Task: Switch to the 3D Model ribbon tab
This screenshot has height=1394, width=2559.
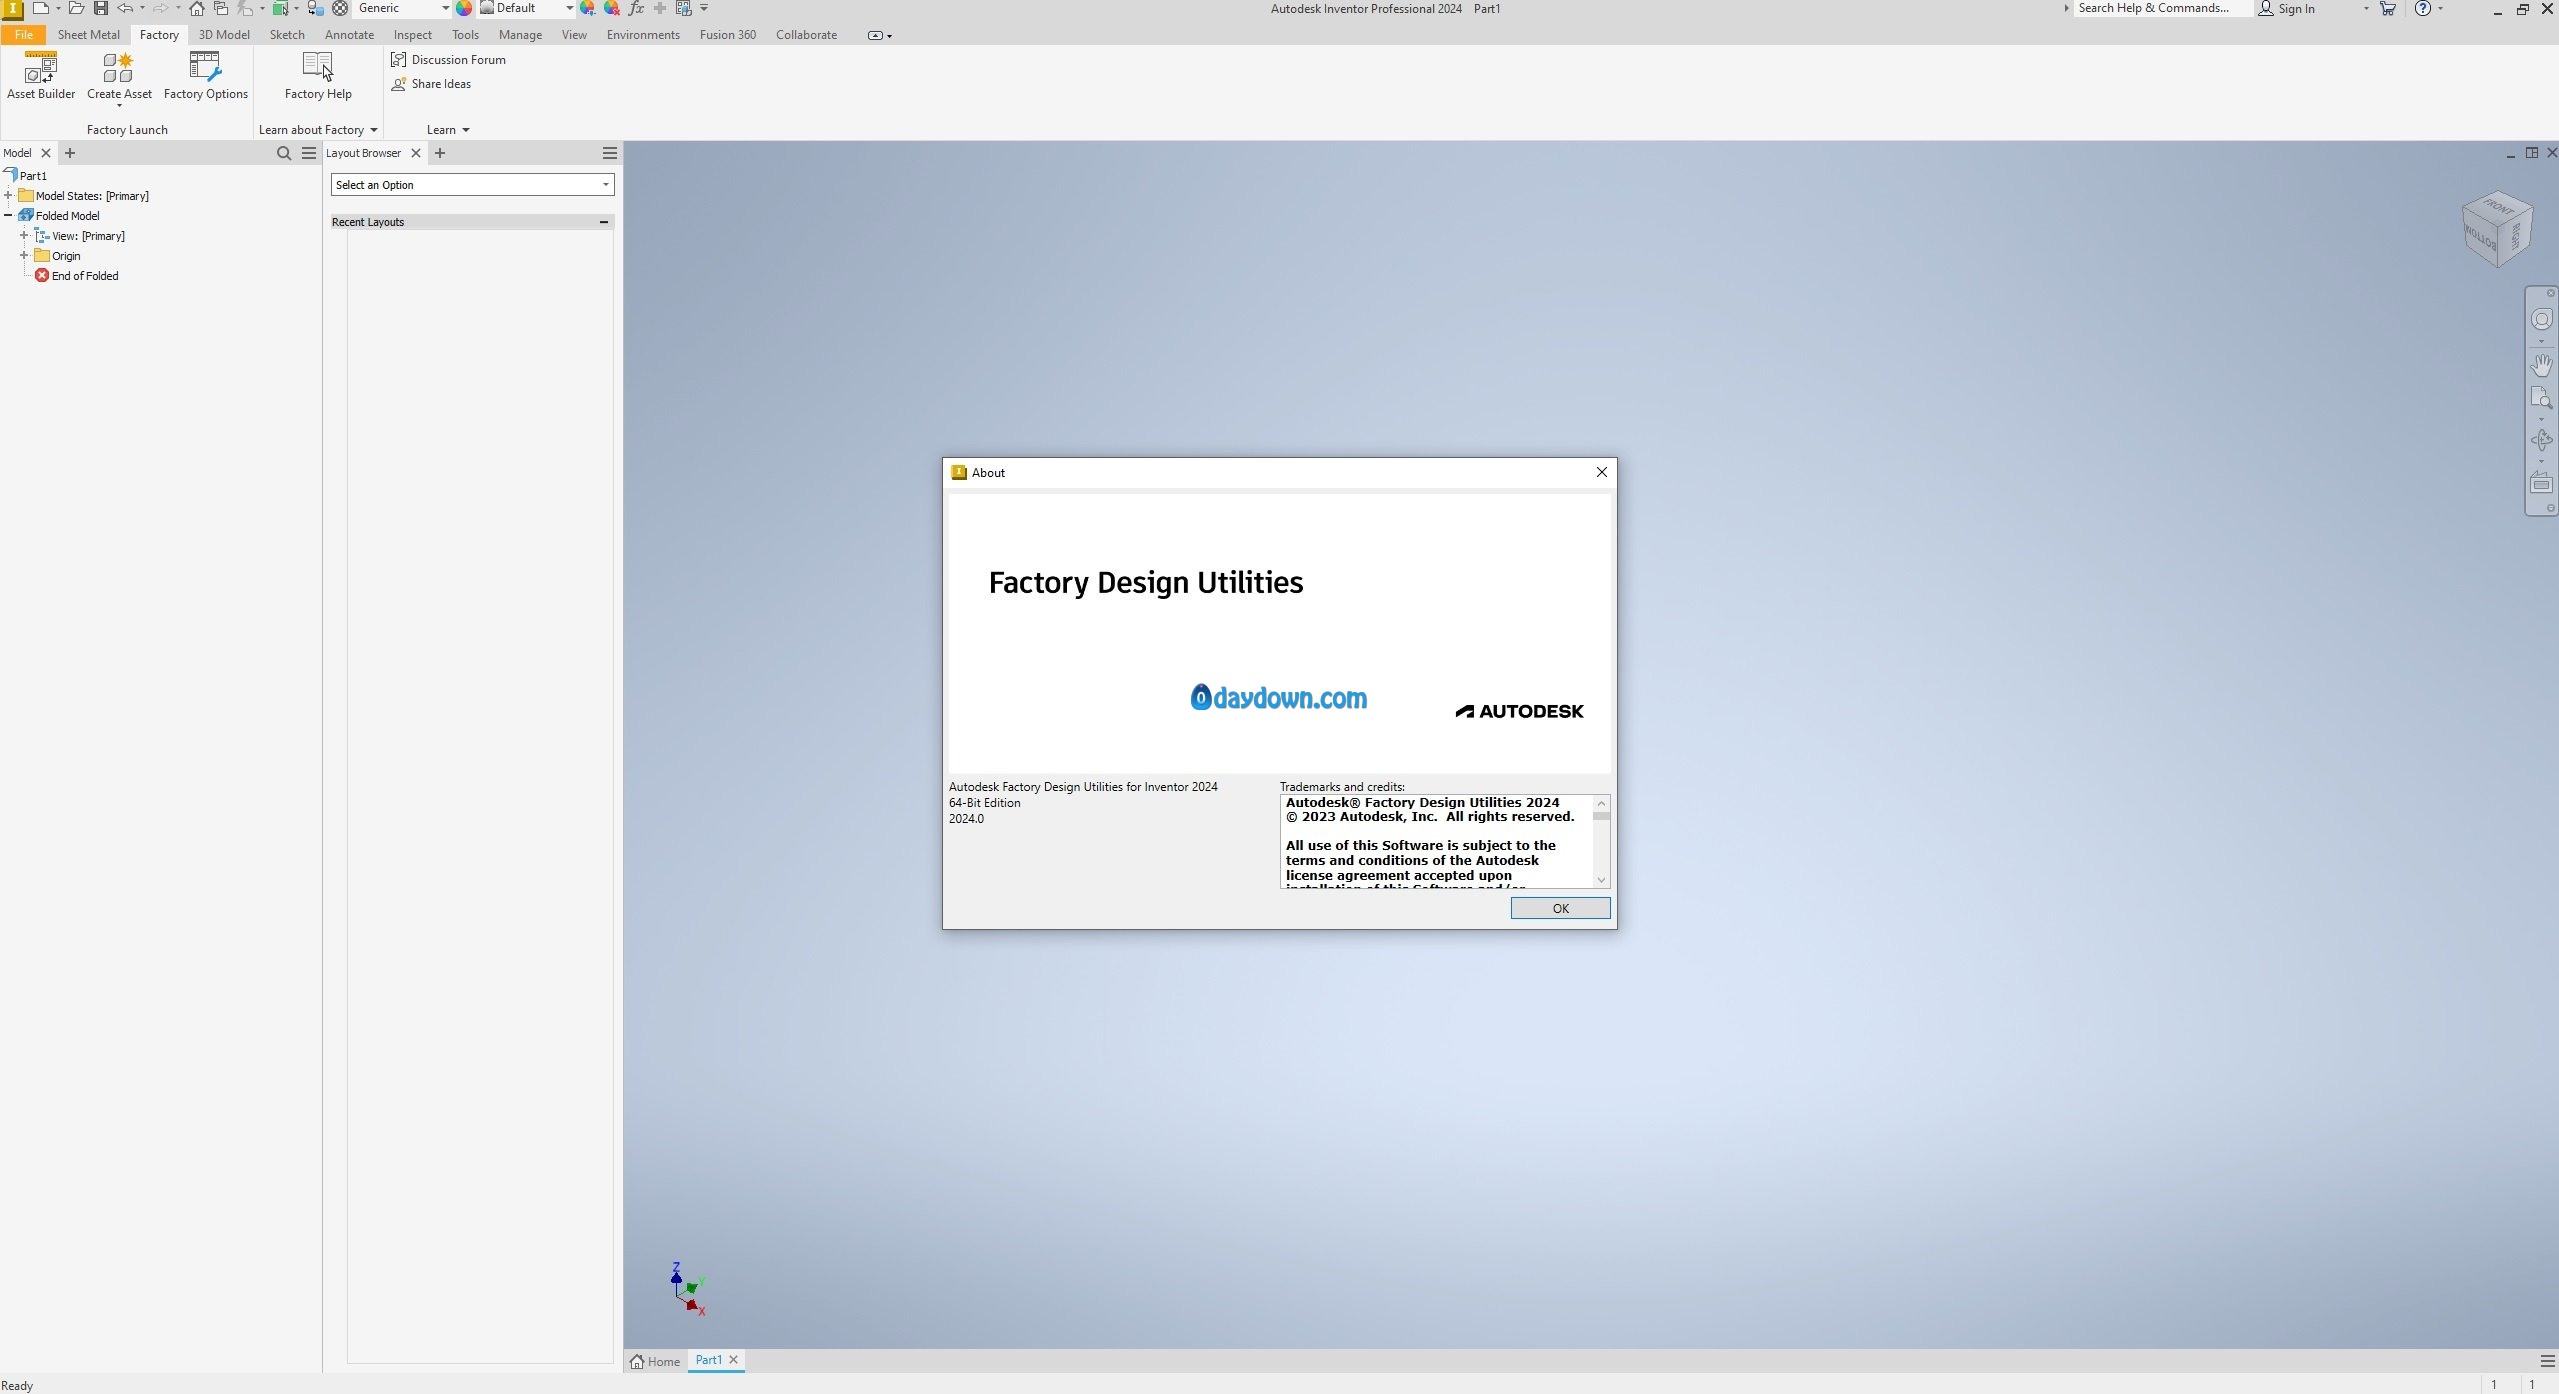Action: [x=224, y=34]
